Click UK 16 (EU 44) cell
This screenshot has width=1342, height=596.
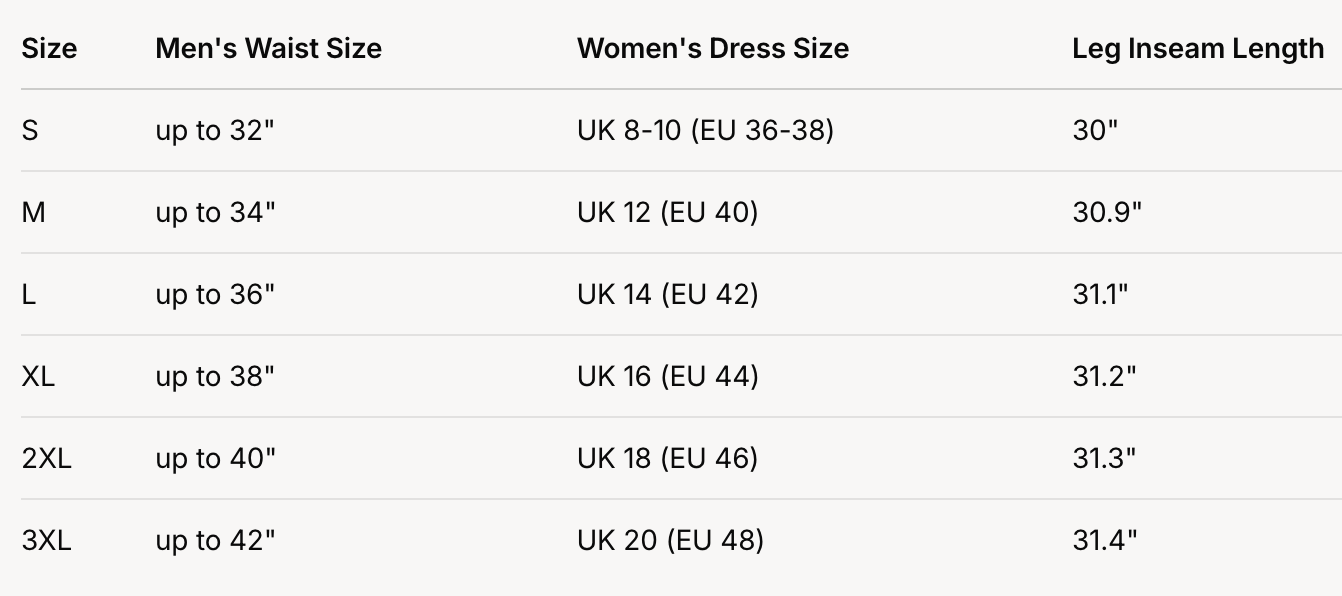coord(667,376)
